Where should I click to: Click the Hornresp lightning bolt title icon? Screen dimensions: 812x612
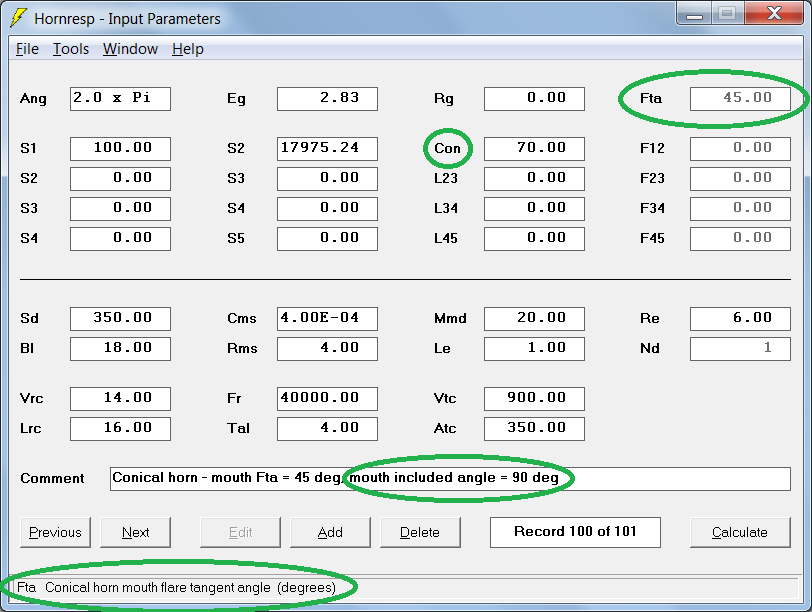coord(18,18)
